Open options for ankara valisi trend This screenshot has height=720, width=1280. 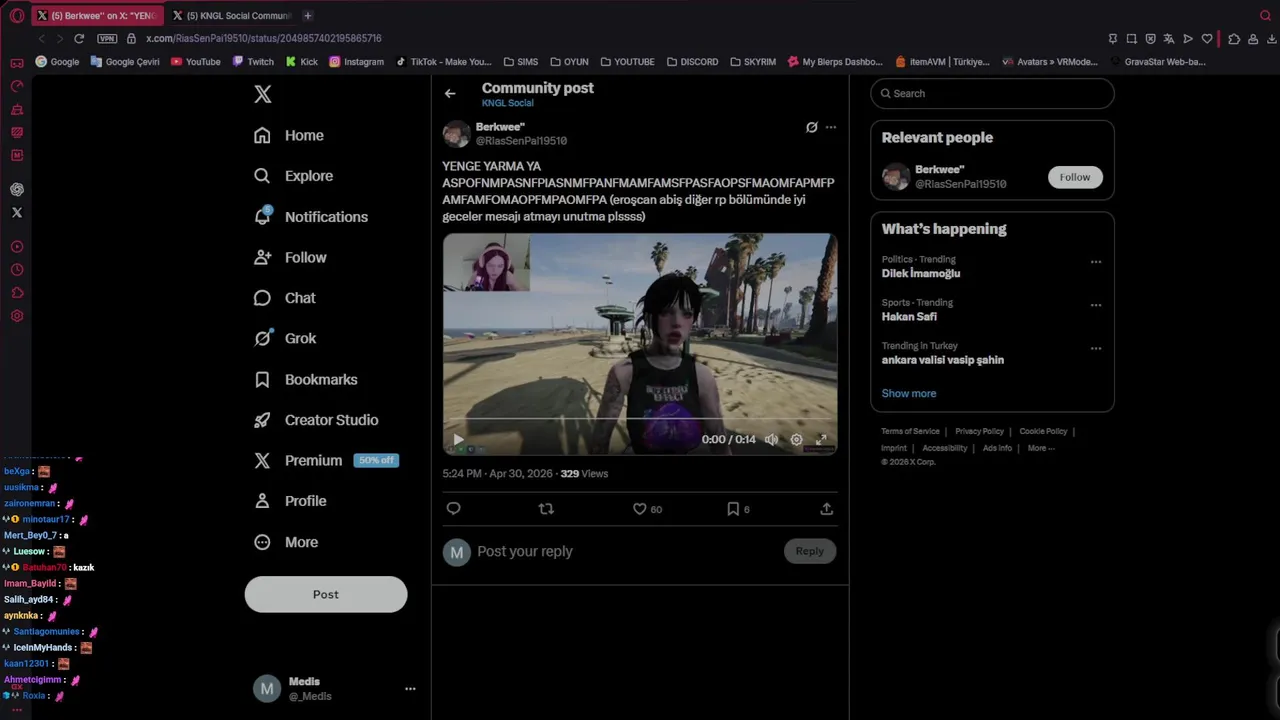1096,348
